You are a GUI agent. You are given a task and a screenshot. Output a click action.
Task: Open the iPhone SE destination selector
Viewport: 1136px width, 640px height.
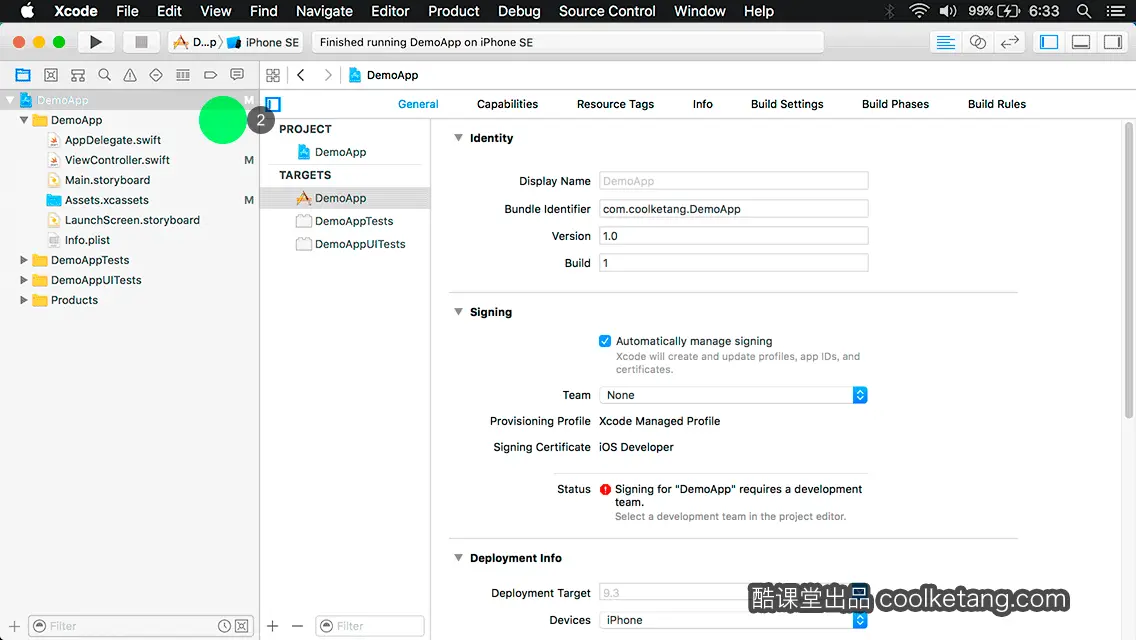pos(263,42)
